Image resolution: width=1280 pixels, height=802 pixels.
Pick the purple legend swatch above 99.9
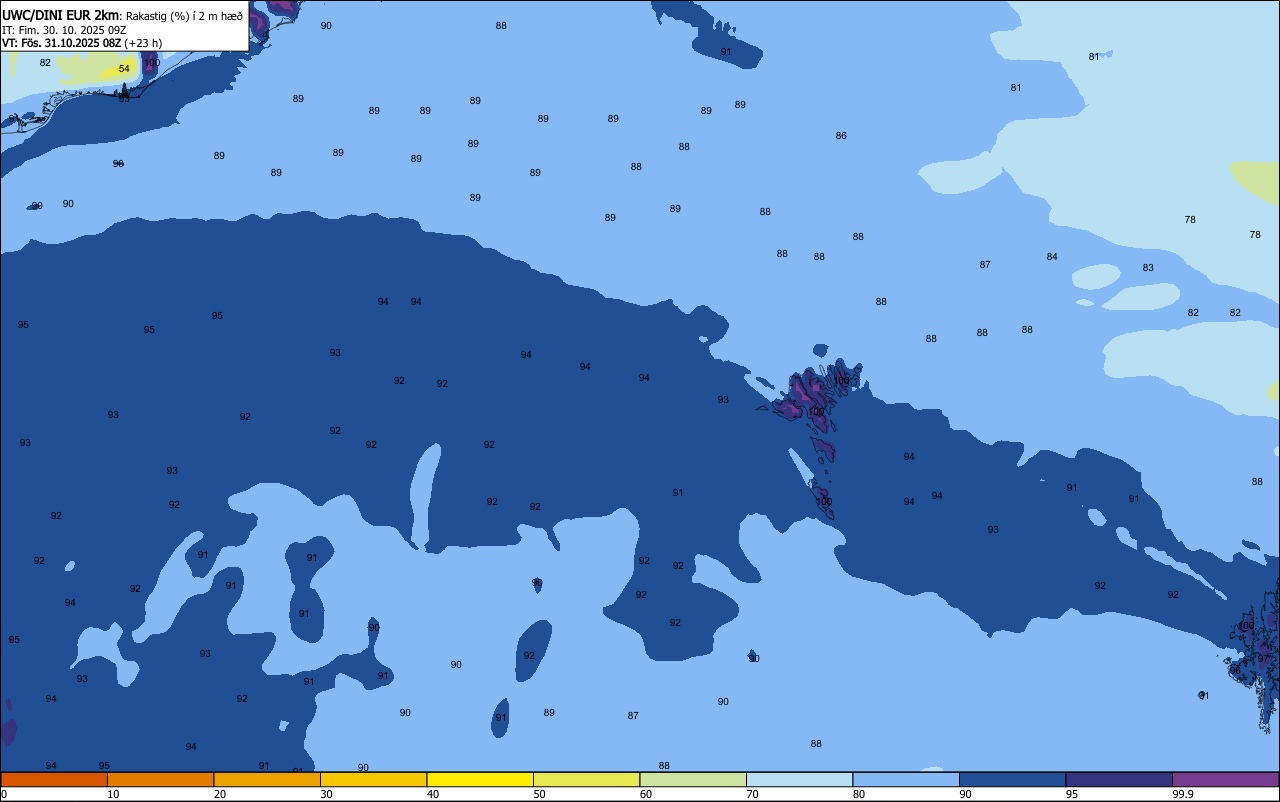point(1225,779)
